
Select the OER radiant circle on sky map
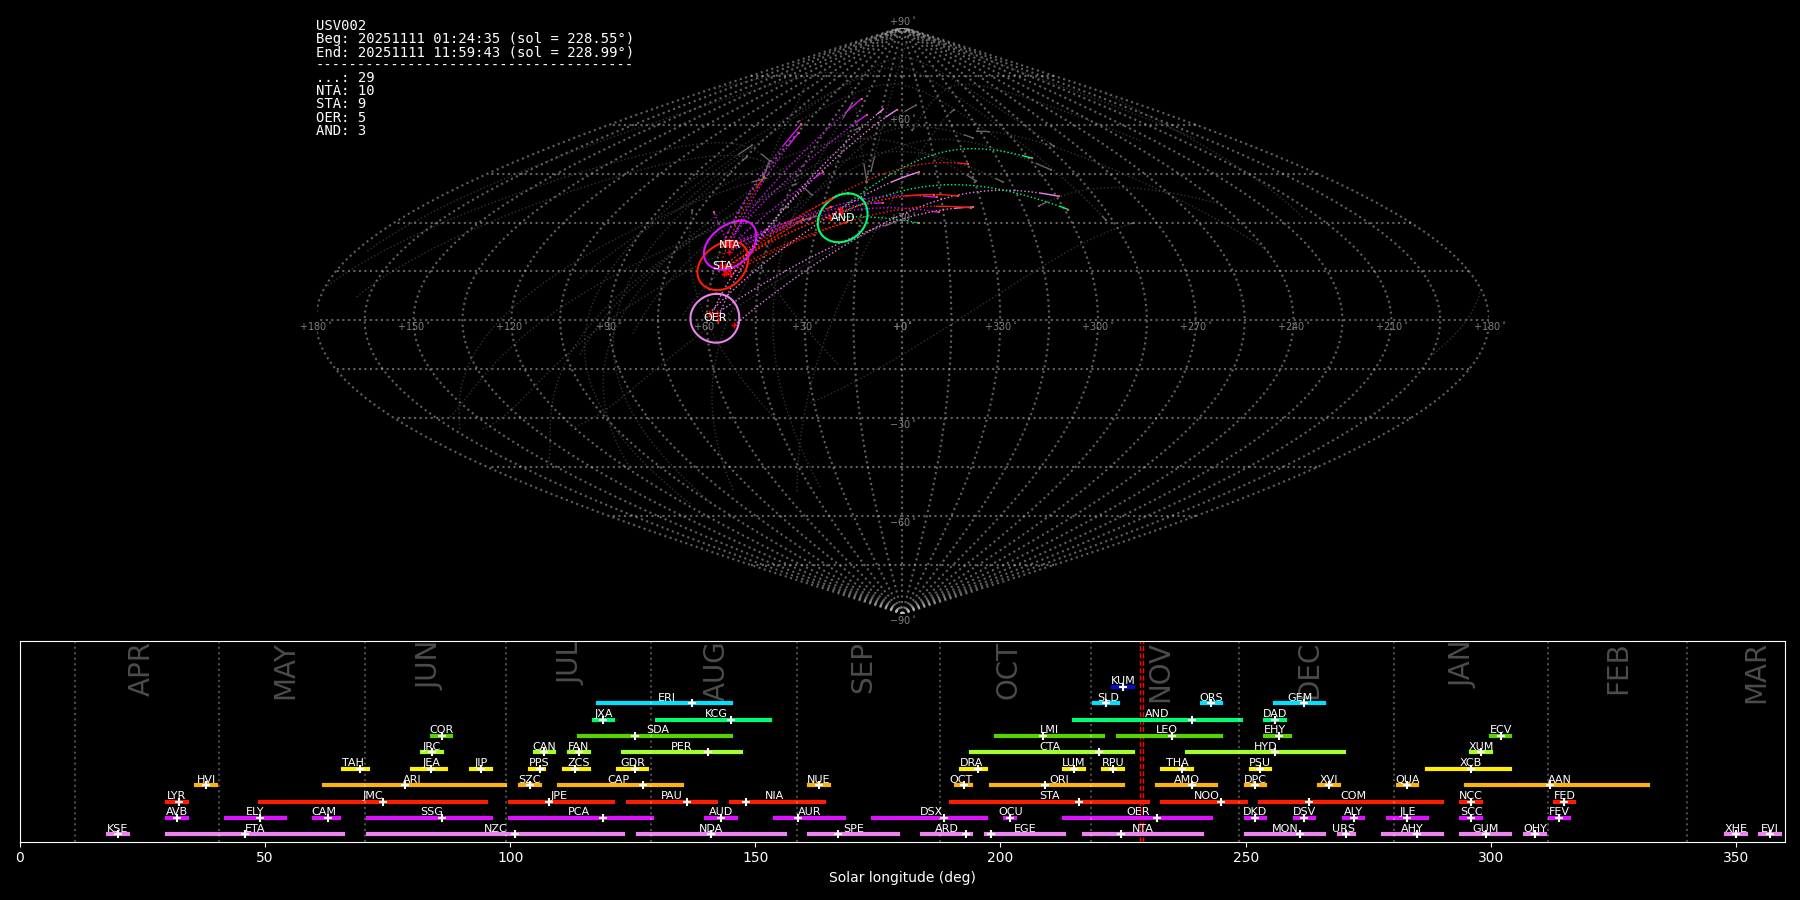click(715, 318)
